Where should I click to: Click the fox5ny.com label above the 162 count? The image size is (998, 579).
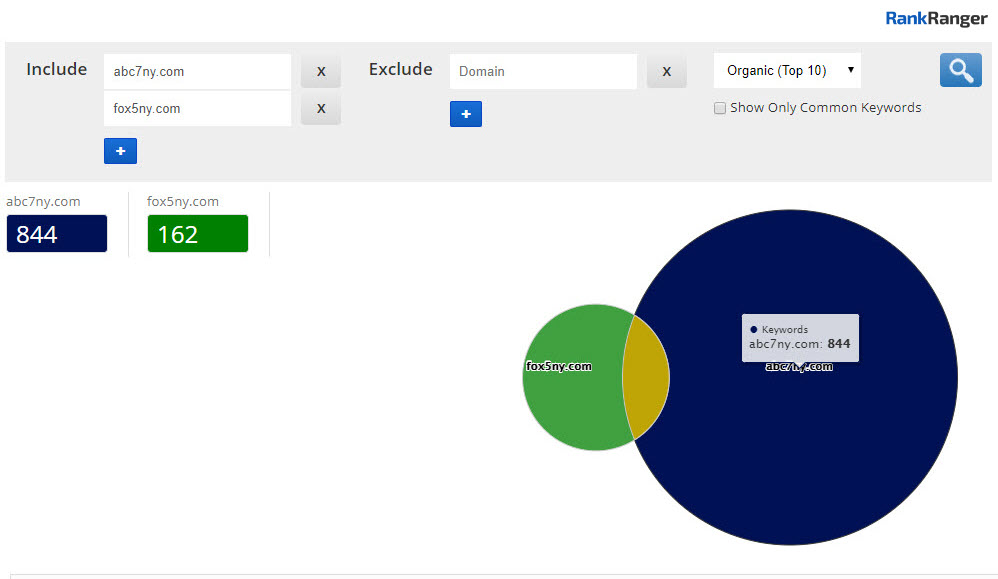tap(183, 201)
